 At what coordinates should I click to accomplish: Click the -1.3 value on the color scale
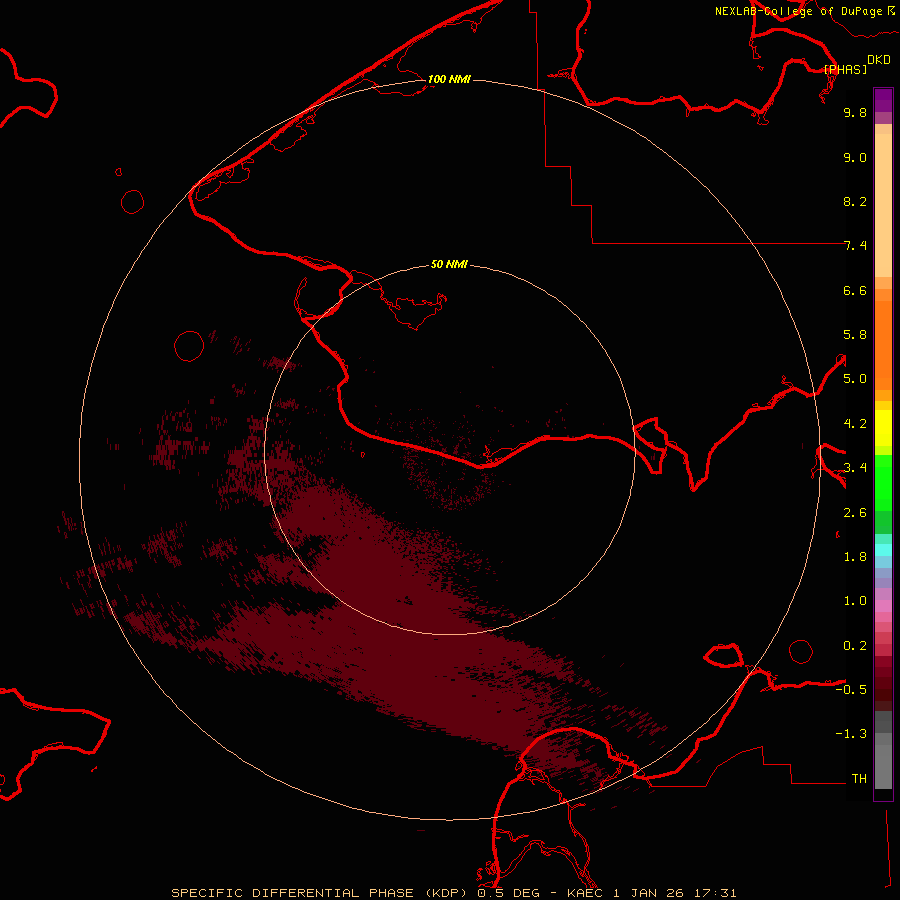(x=851, y=734)
